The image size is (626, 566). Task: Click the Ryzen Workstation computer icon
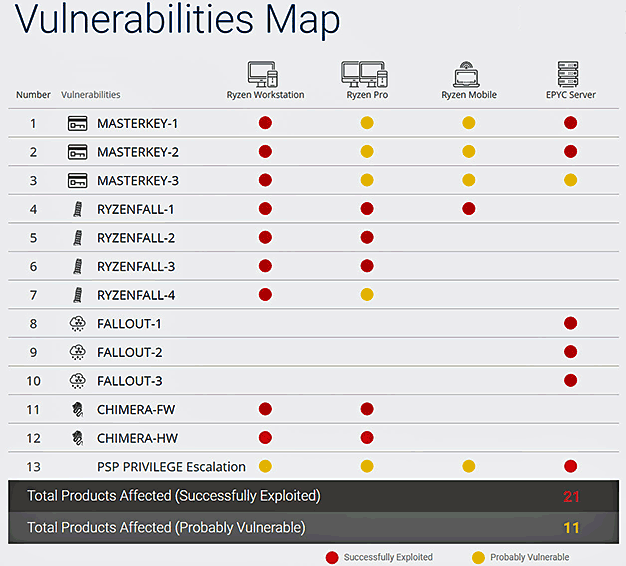coord(263,73)
